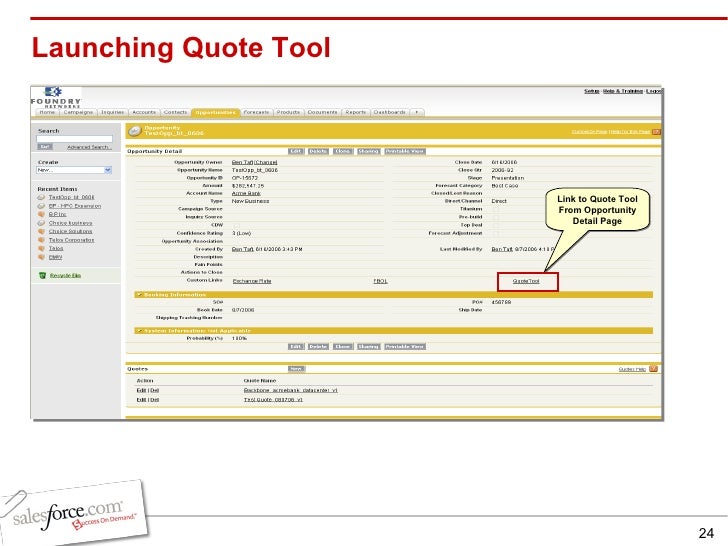
Task: Toggle the Titanium checkbox
Action: click(x=495, y=209)
